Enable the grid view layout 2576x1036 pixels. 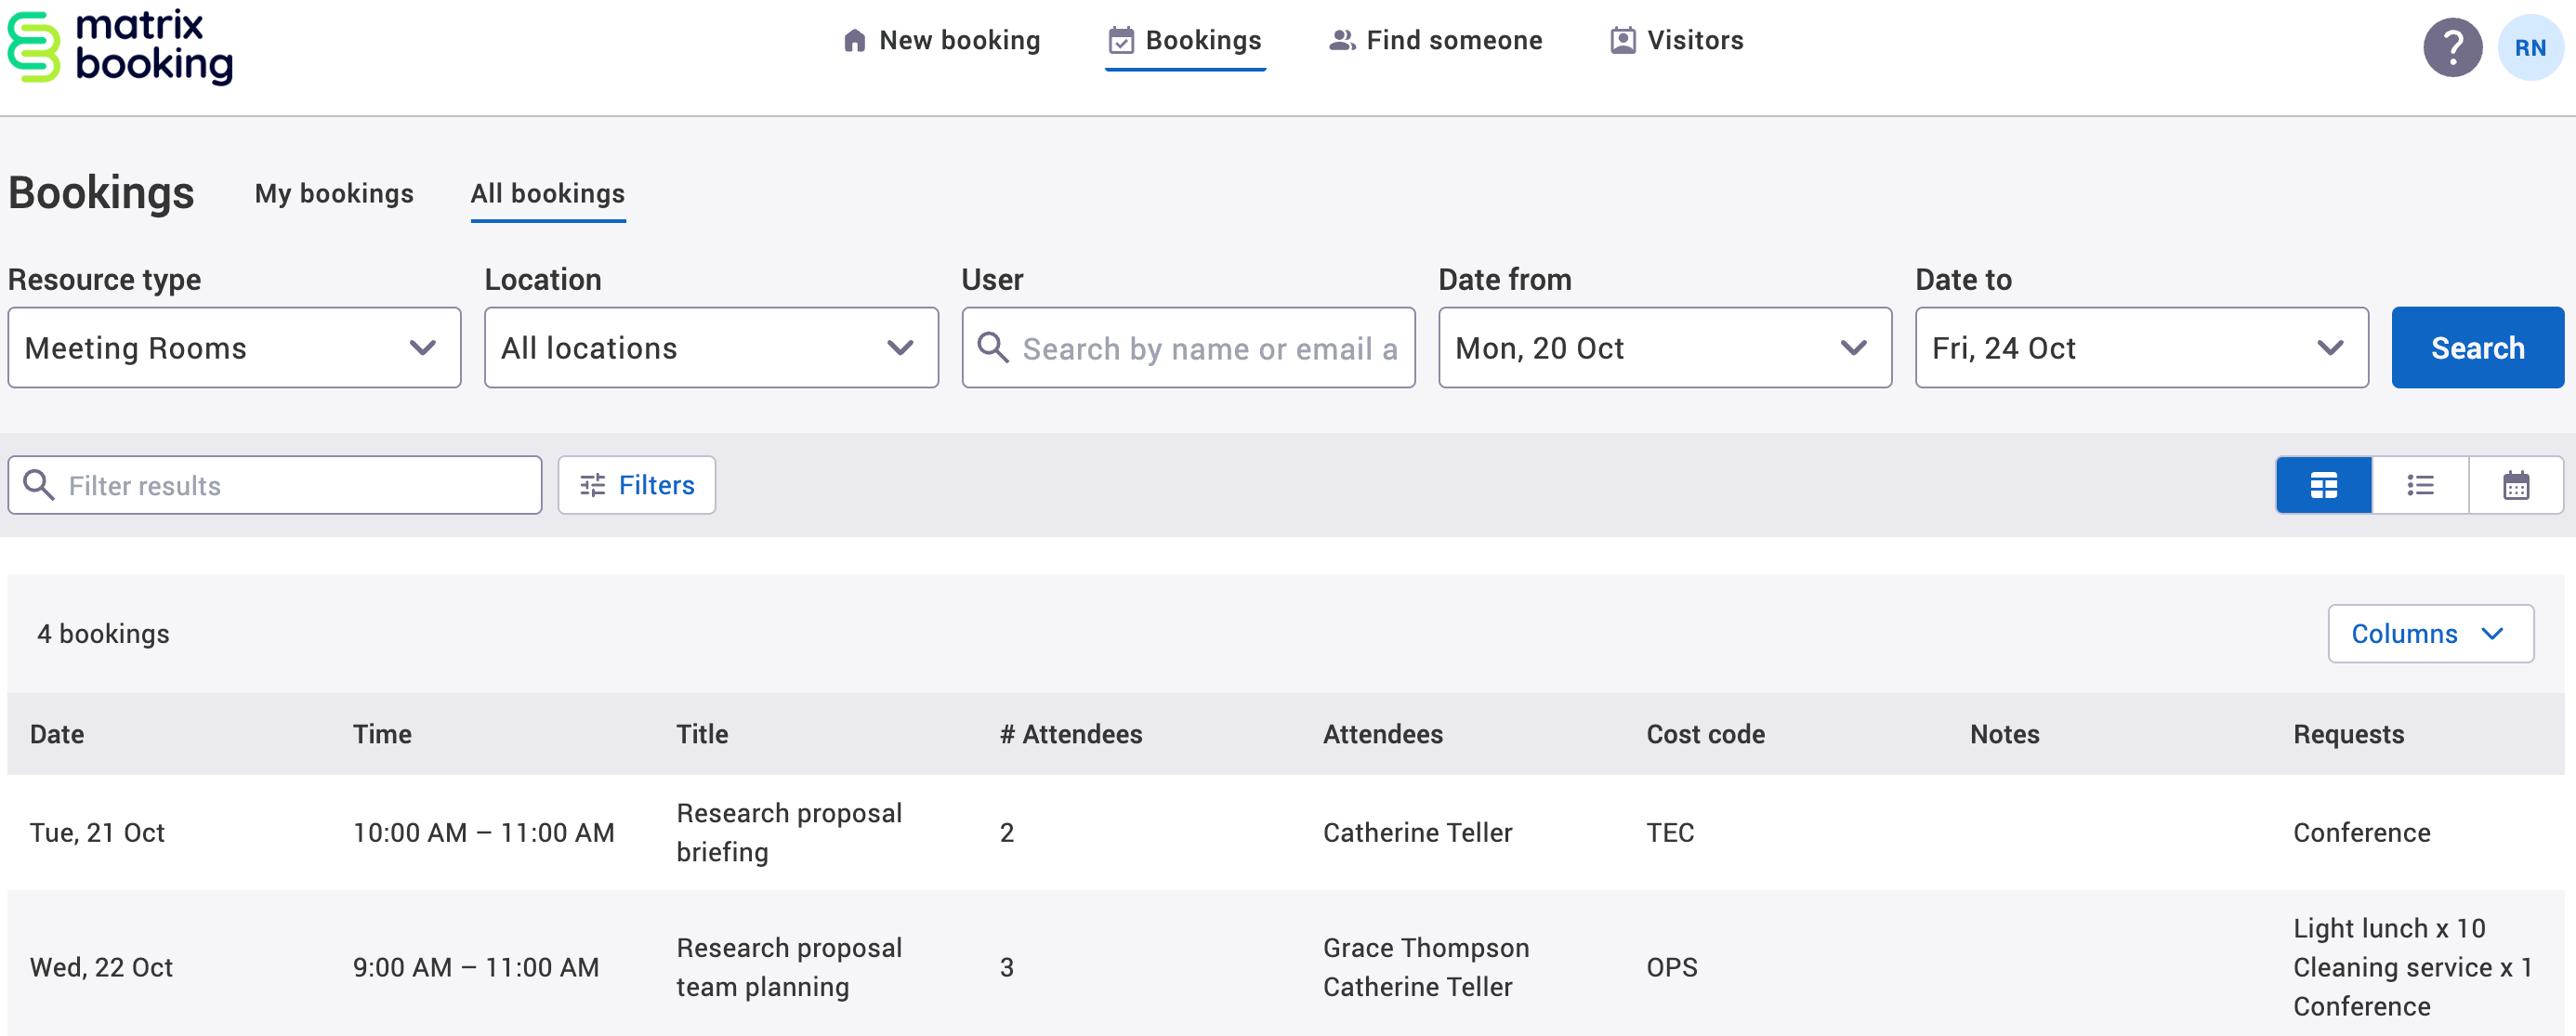[x=2323, y=485]
